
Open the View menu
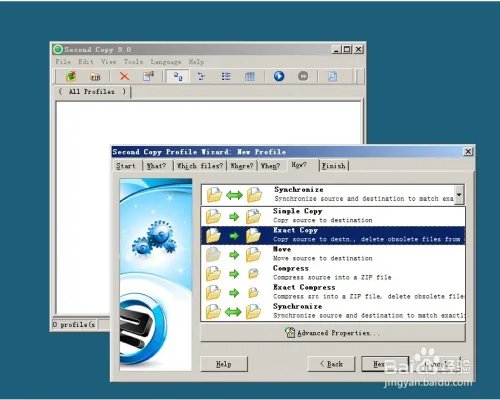tap(109, 62)
